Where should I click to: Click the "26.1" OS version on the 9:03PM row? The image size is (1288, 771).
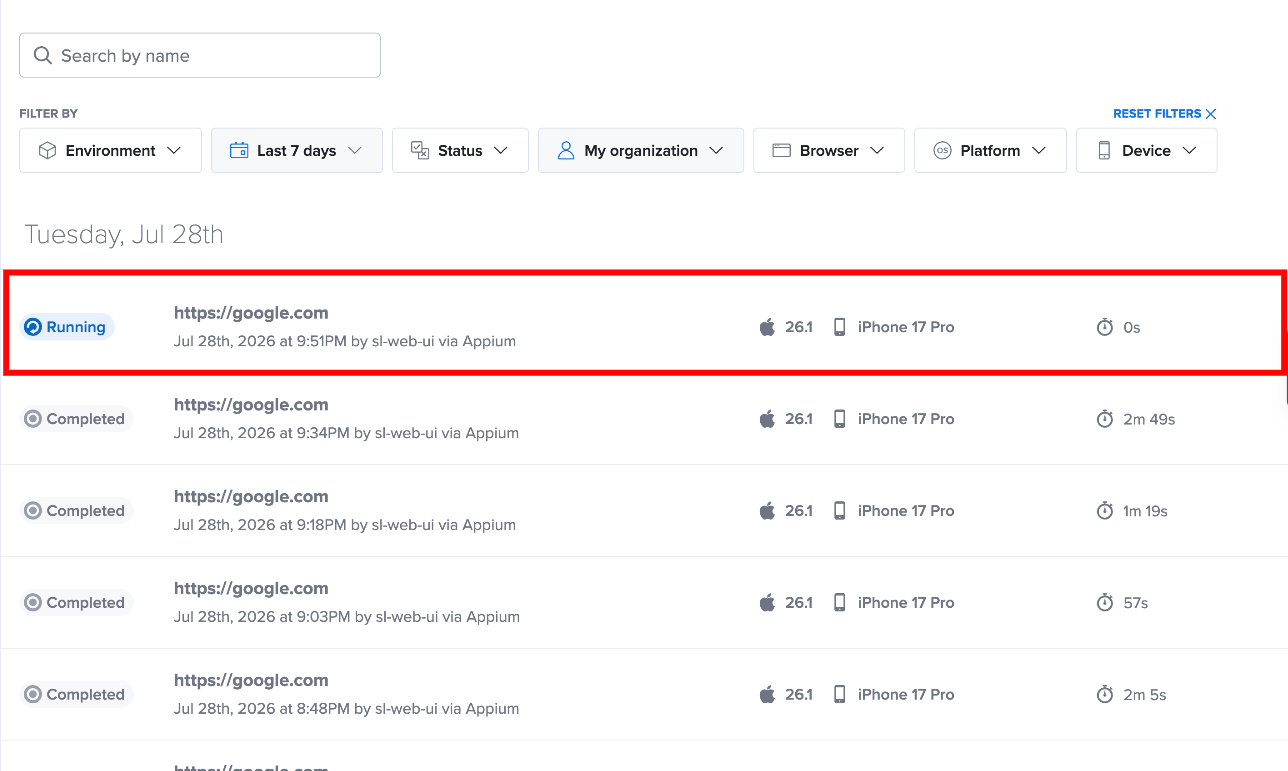[x=799, y=603]
